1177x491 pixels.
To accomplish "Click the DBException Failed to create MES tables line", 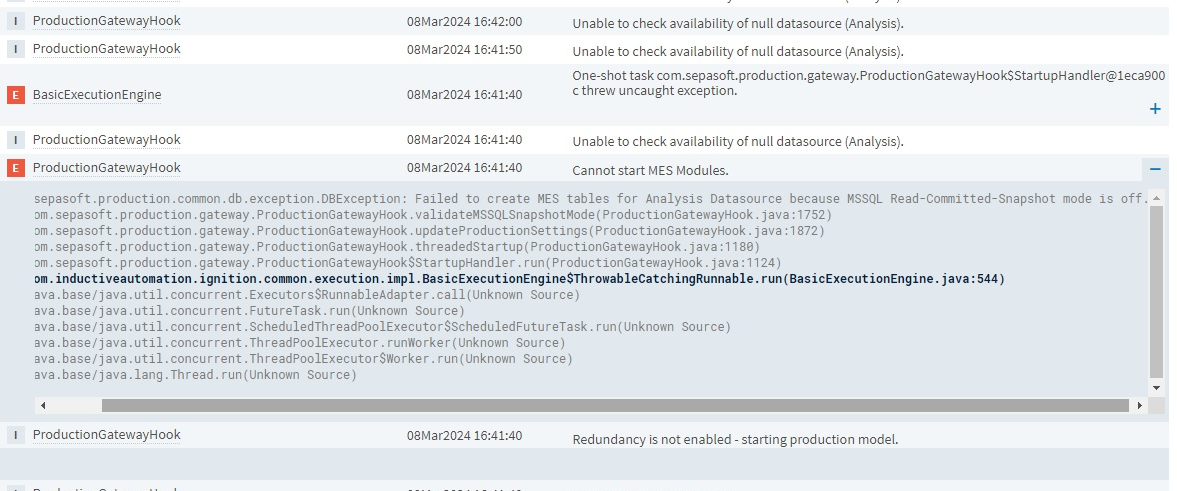I will (x=590, y=199).
